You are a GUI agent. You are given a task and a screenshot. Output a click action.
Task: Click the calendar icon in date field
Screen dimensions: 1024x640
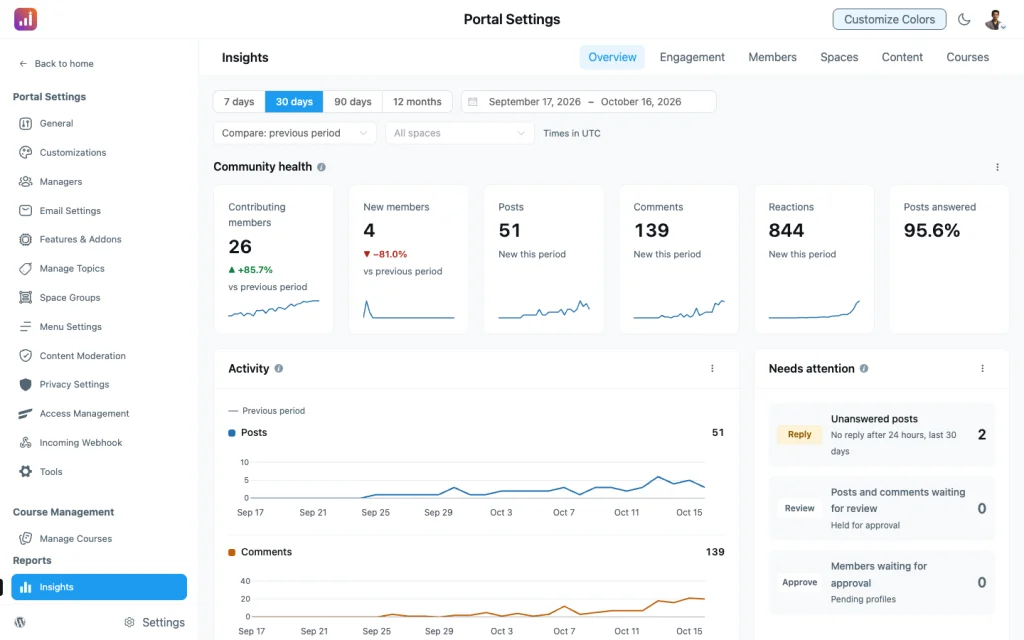[473, 102]
